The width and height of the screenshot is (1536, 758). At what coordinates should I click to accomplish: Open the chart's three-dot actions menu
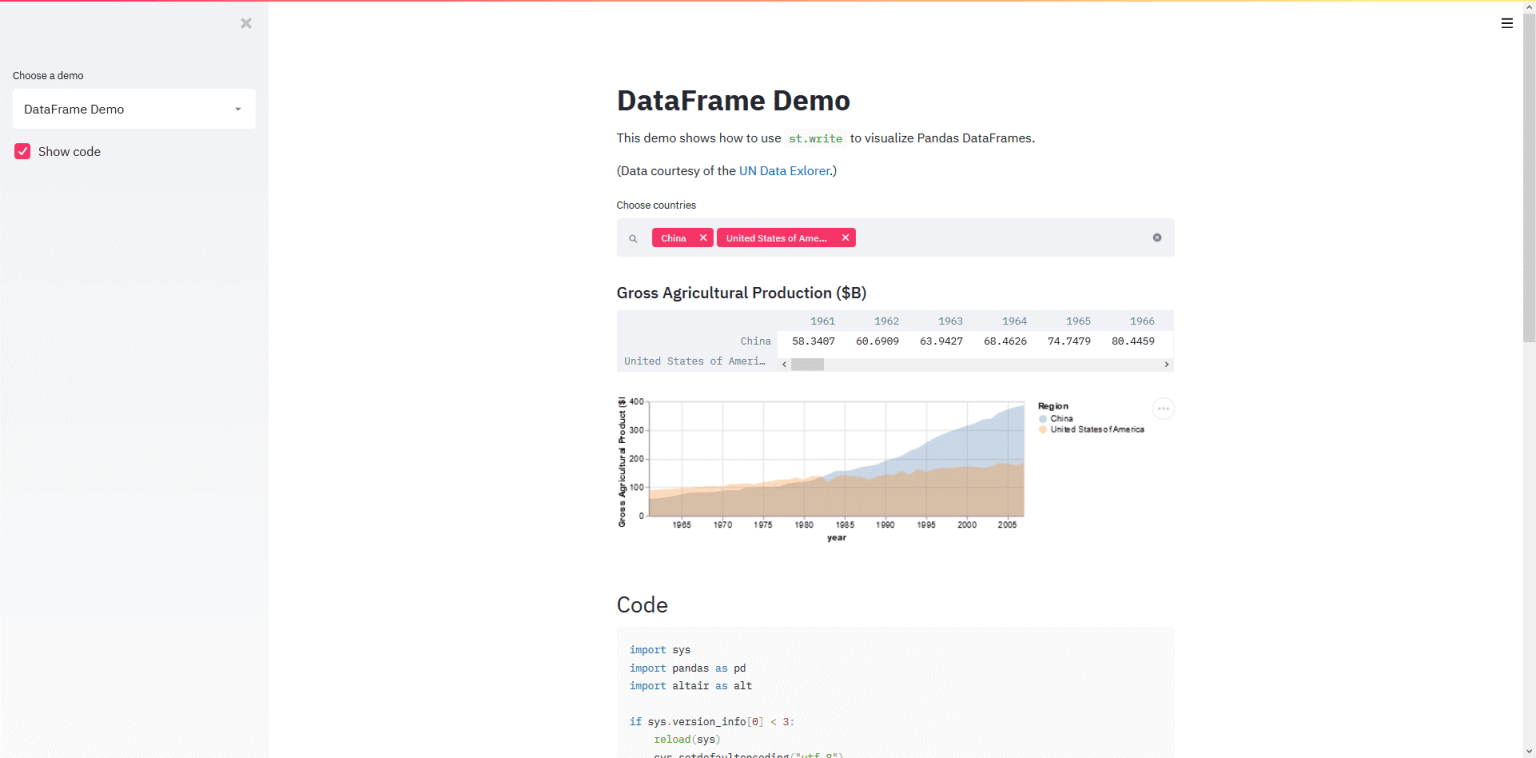pos(1163,408)
